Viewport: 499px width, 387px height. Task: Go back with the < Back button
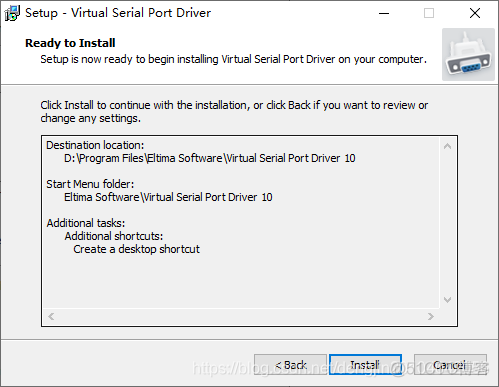tap(290, 365)
